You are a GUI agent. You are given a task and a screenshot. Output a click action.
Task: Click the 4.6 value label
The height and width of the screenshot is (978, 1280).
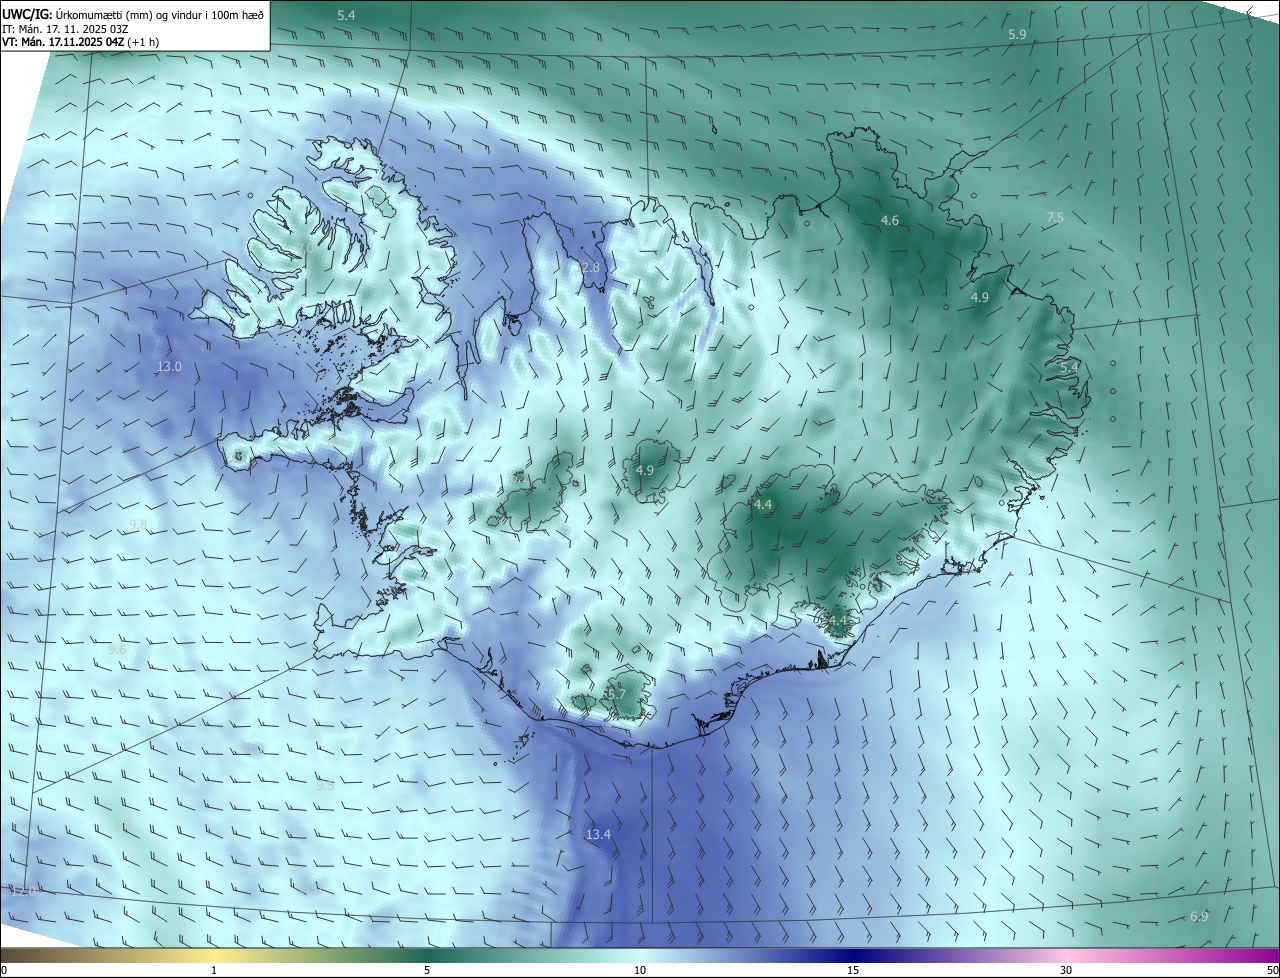889,220
